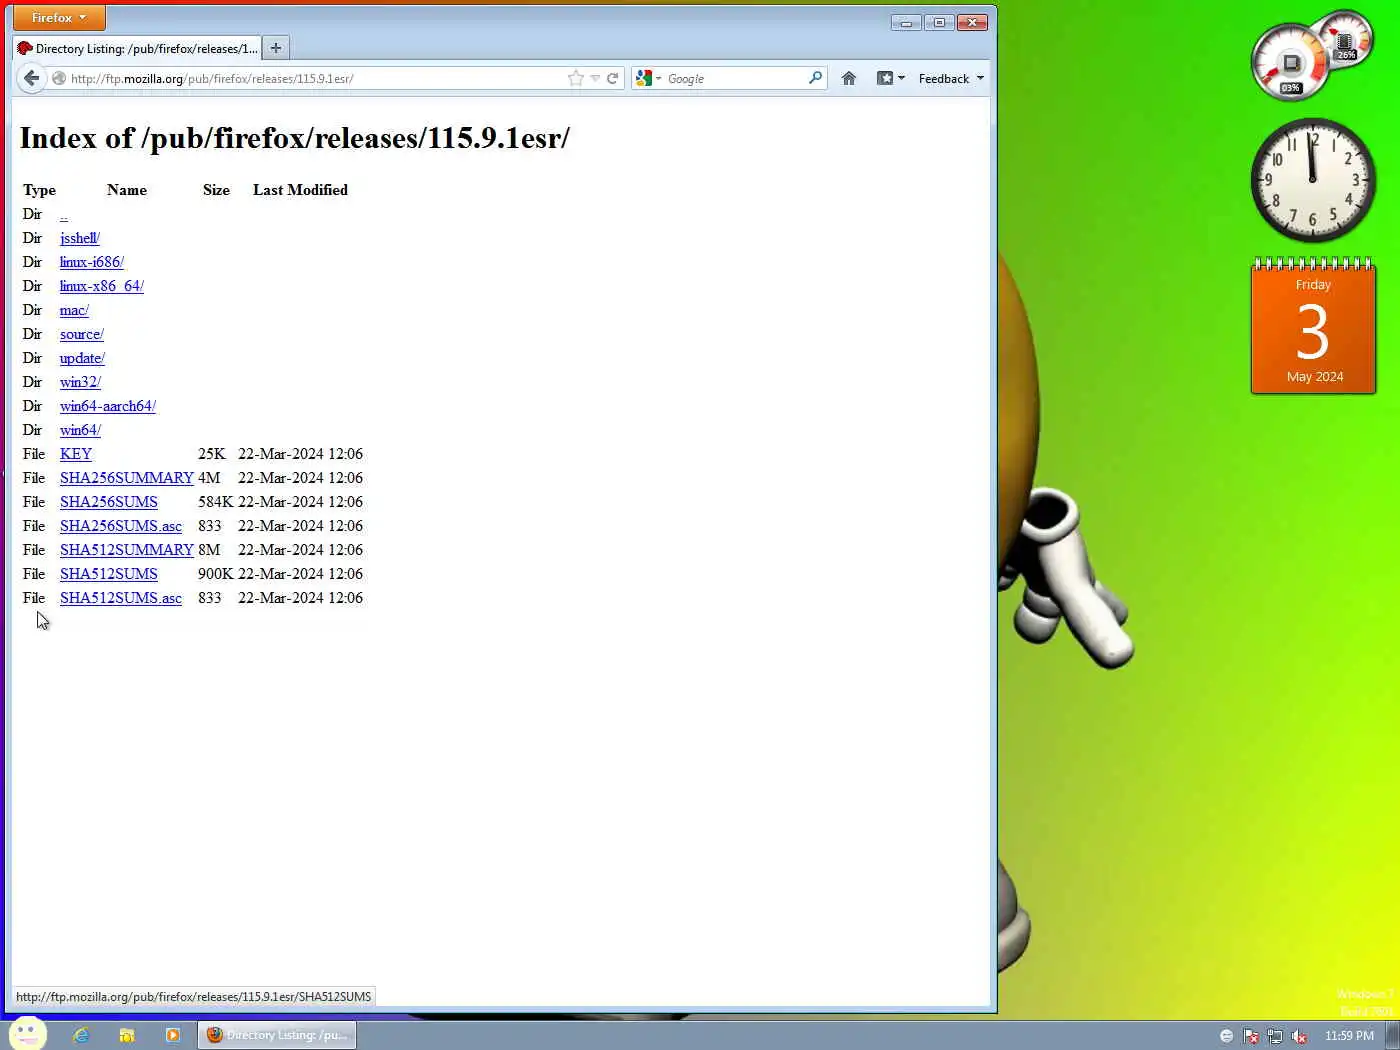
Task: Bookmark this page with the star icon
Action: pyautogui.click(x=575, y=78)
